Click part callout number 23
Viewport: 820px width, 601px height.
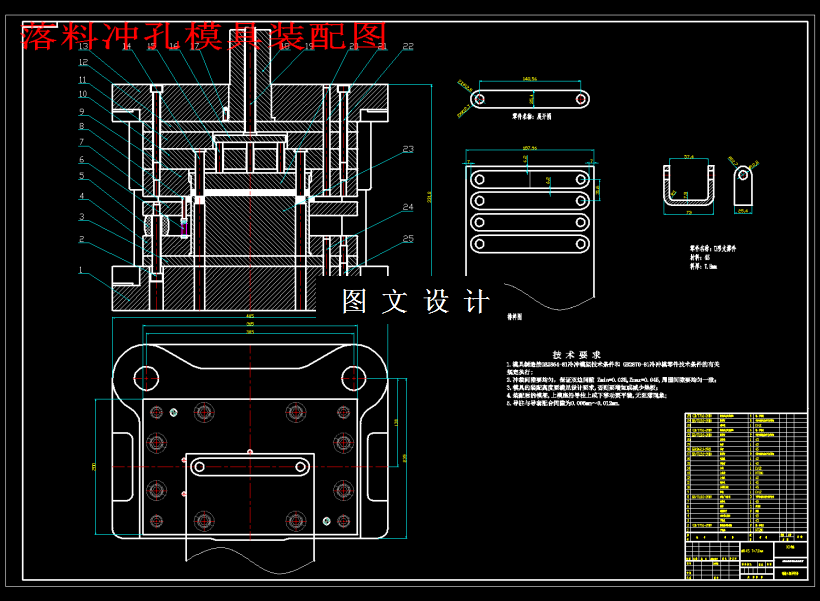click(x=408, y=149)
